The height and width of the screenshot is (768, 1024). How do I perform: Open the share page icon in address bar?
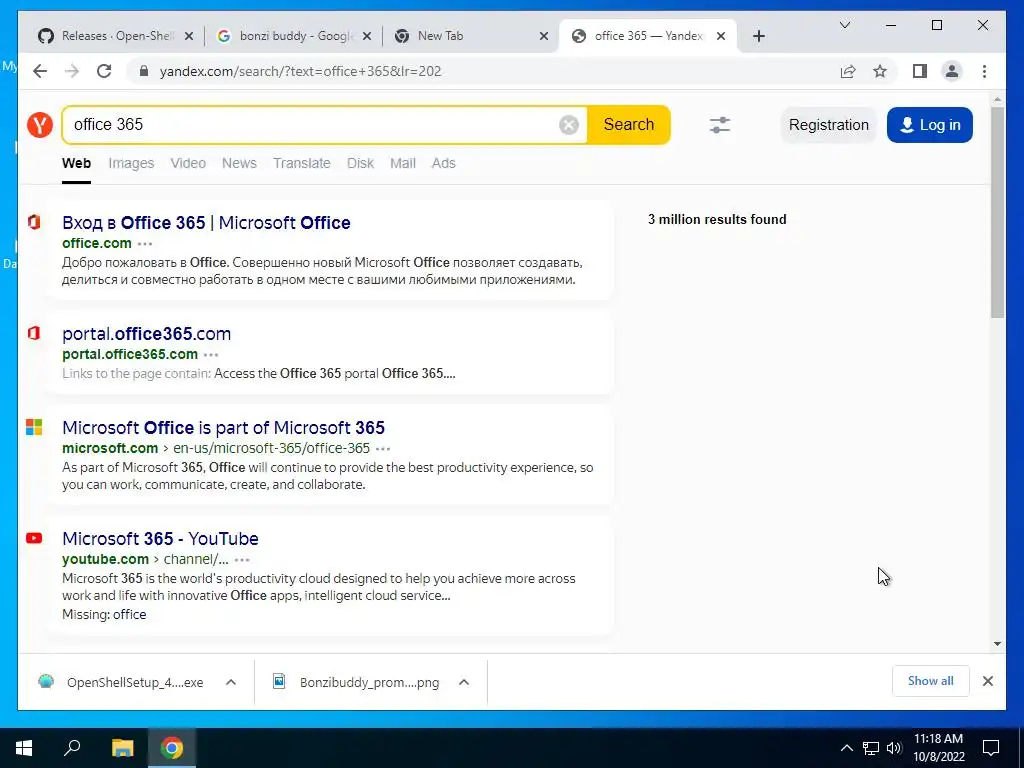[x=848, y=71]
